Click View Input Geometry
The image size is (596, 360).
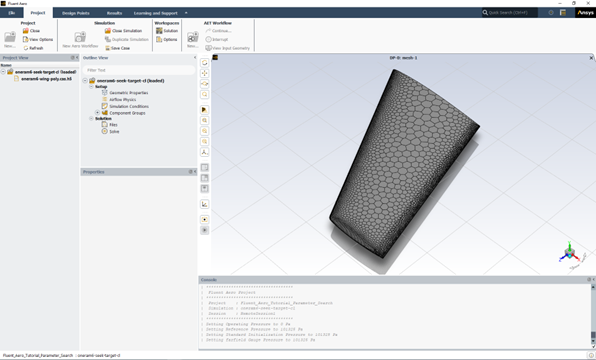tap(228, 48)
